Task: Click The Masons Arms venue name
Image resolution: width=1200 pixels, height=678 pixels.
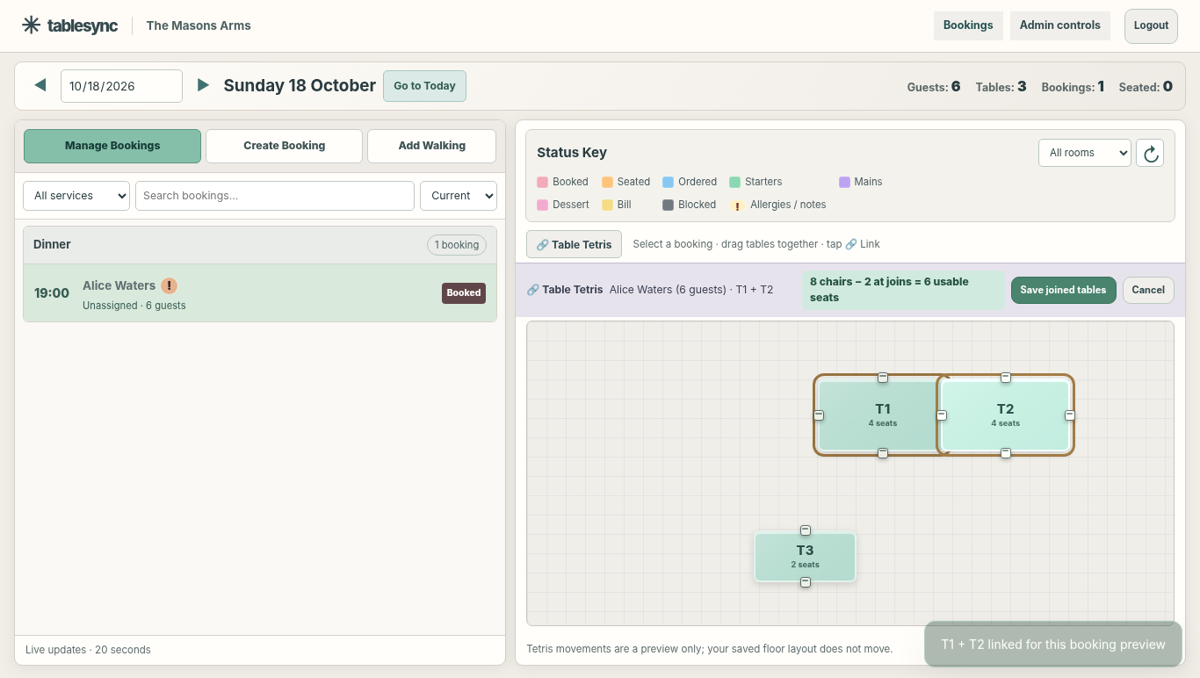Action: (198, 26)
